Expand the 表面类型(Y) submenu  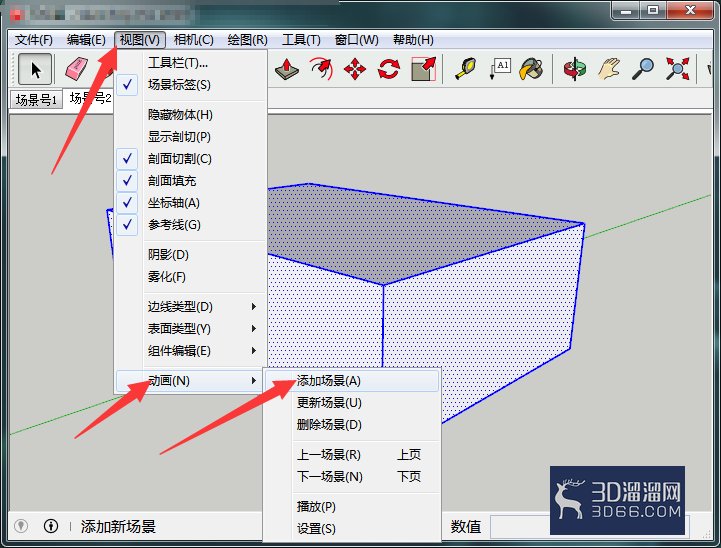pos(191,329)
